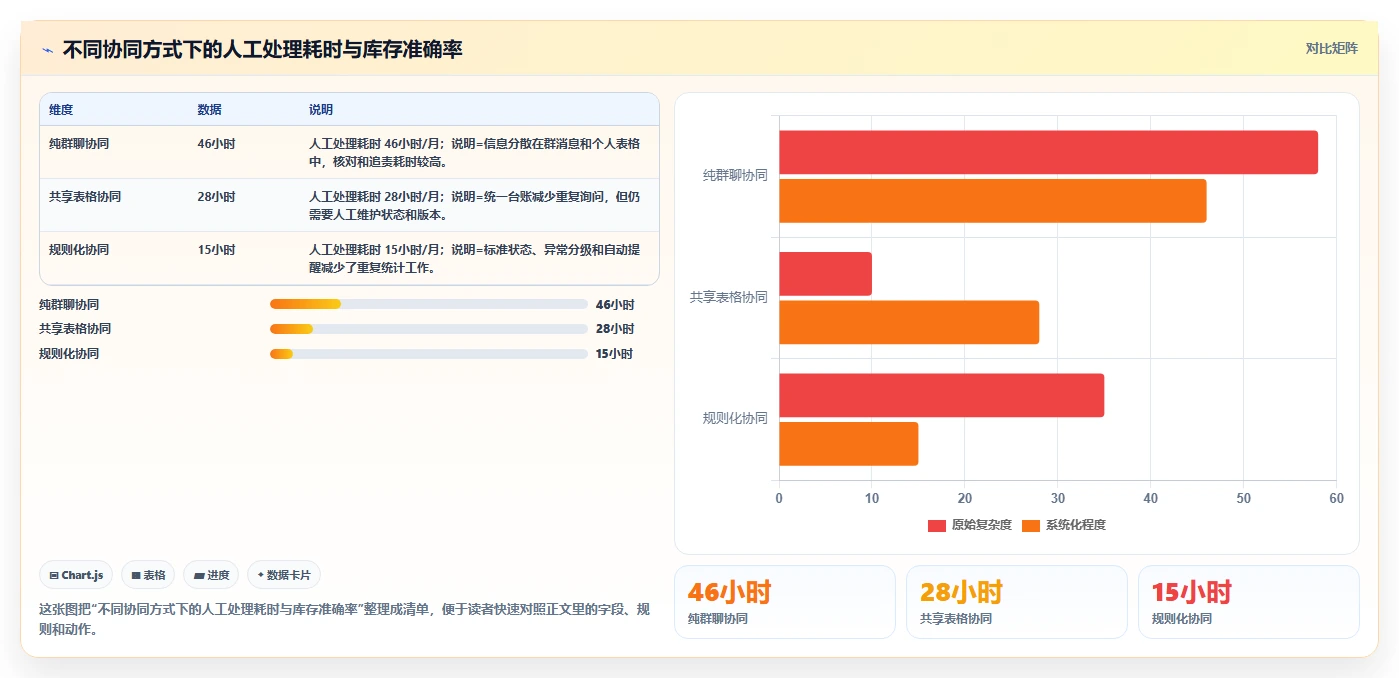Click the orange chart bar for 共享表格协同
This screenshot has height=678, width=1399.
coord(909,322)
